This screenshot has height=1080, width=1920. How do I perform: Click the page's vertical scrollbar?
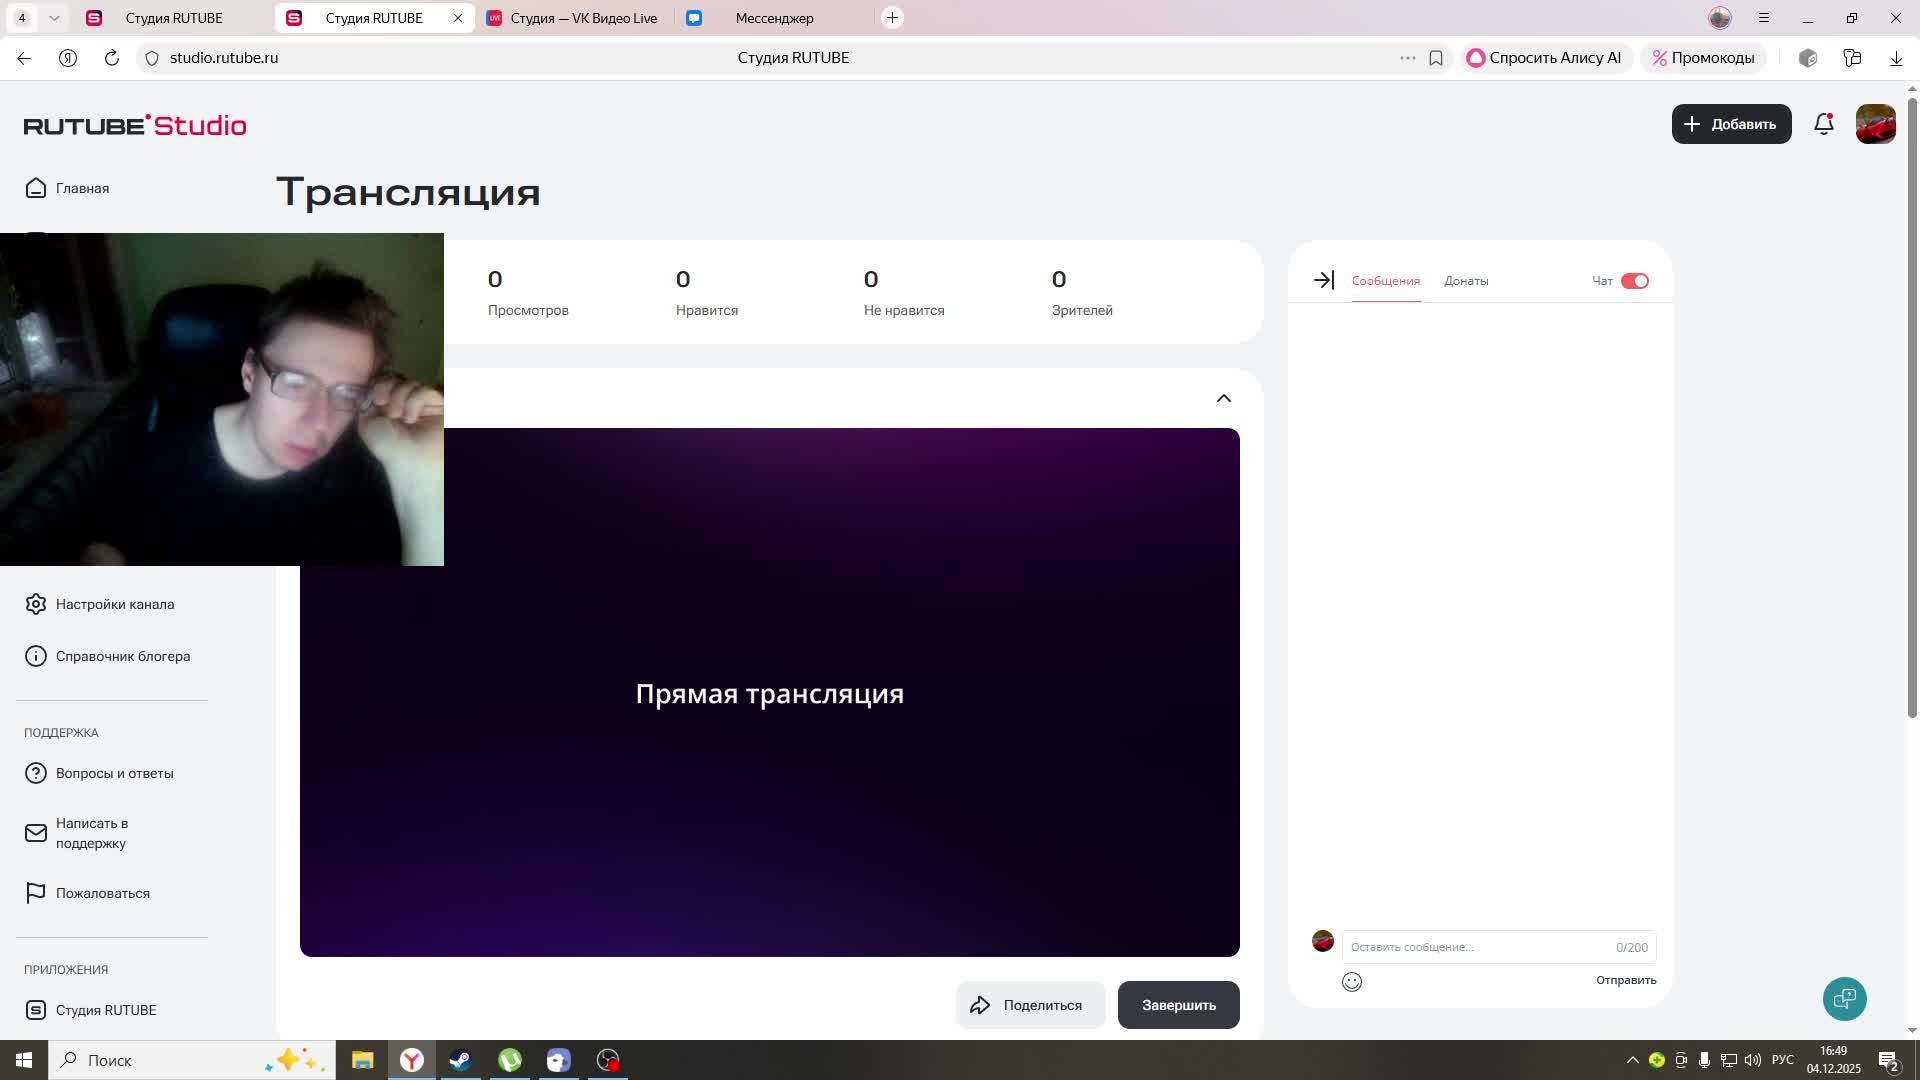1912,400
